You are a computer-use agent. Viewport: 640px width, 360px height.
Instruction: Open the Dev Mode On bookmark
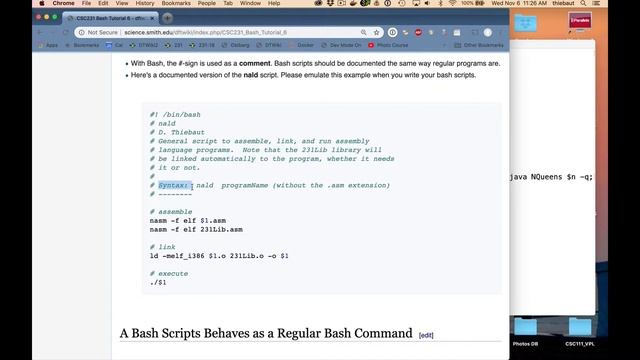[341, 45]
